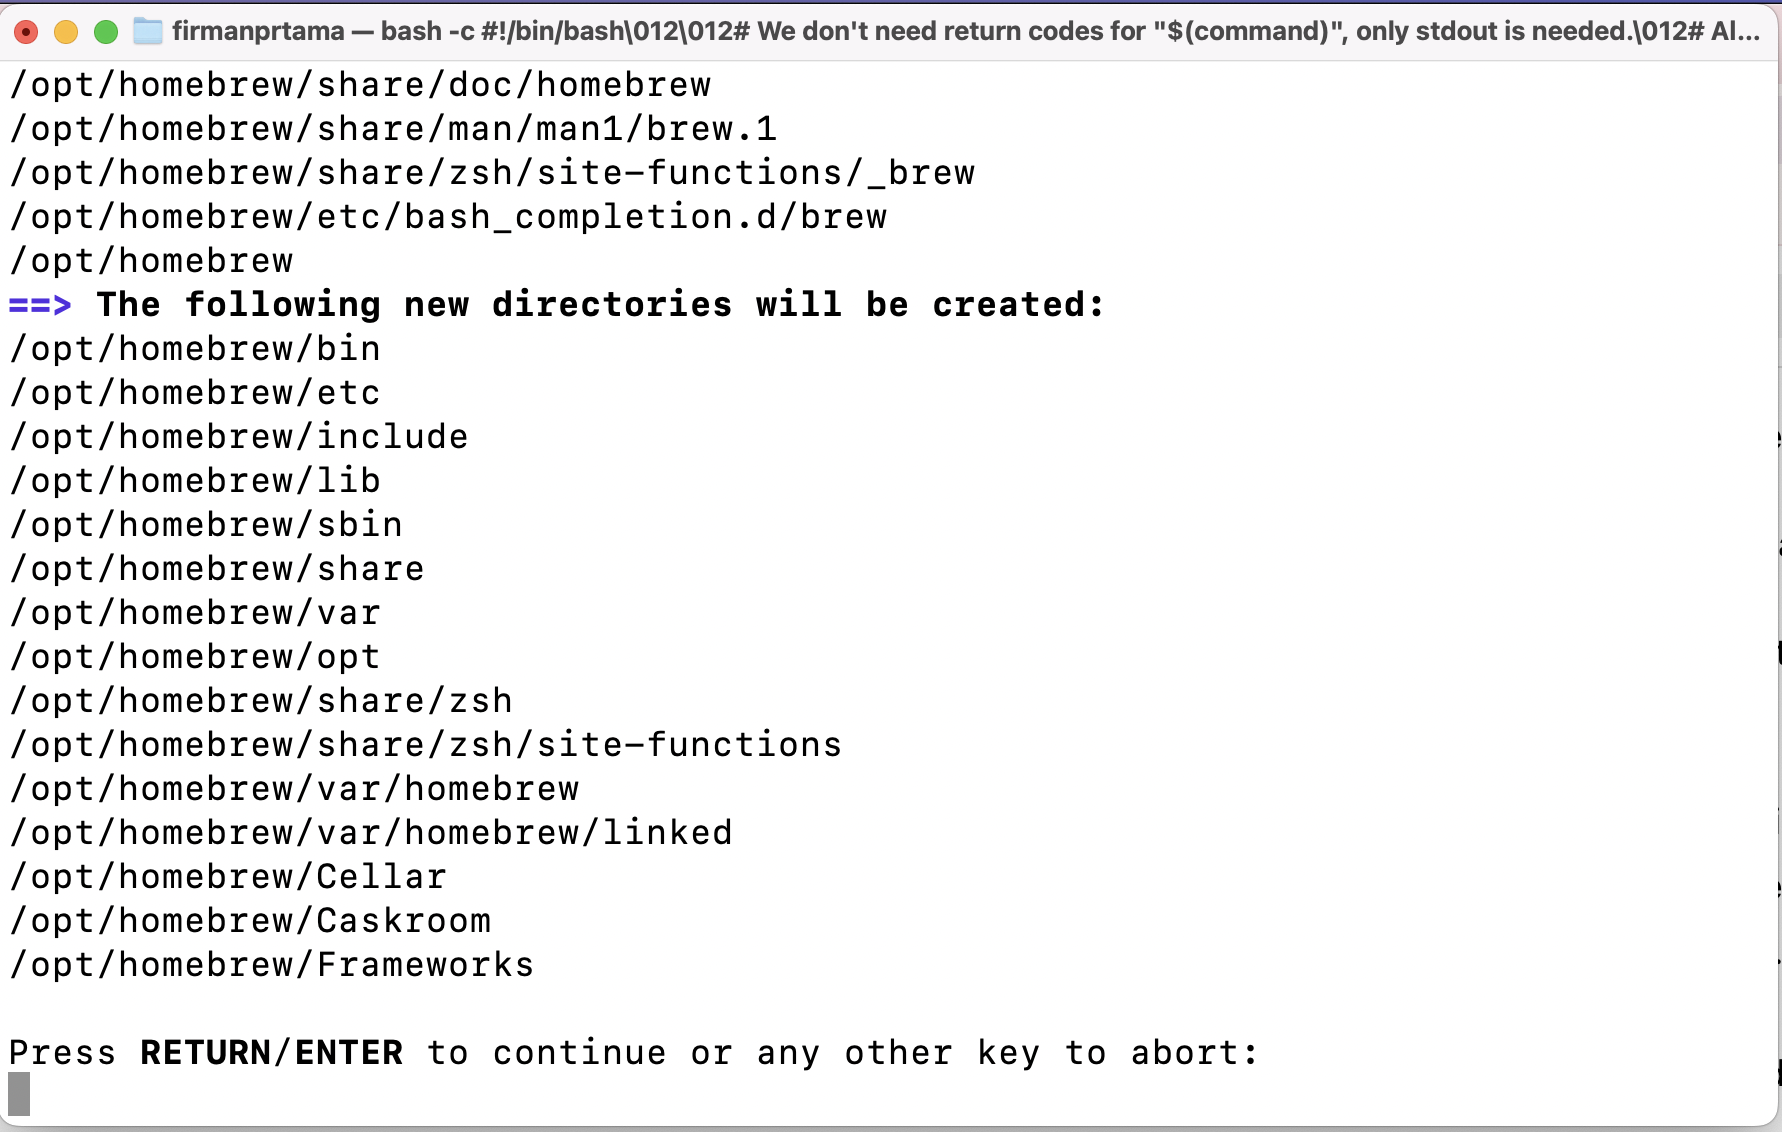Viewport: 1782px width, 1132px height.
Task: Click the /opt/homebrew/include path line
Action: [x=239, y=437]
